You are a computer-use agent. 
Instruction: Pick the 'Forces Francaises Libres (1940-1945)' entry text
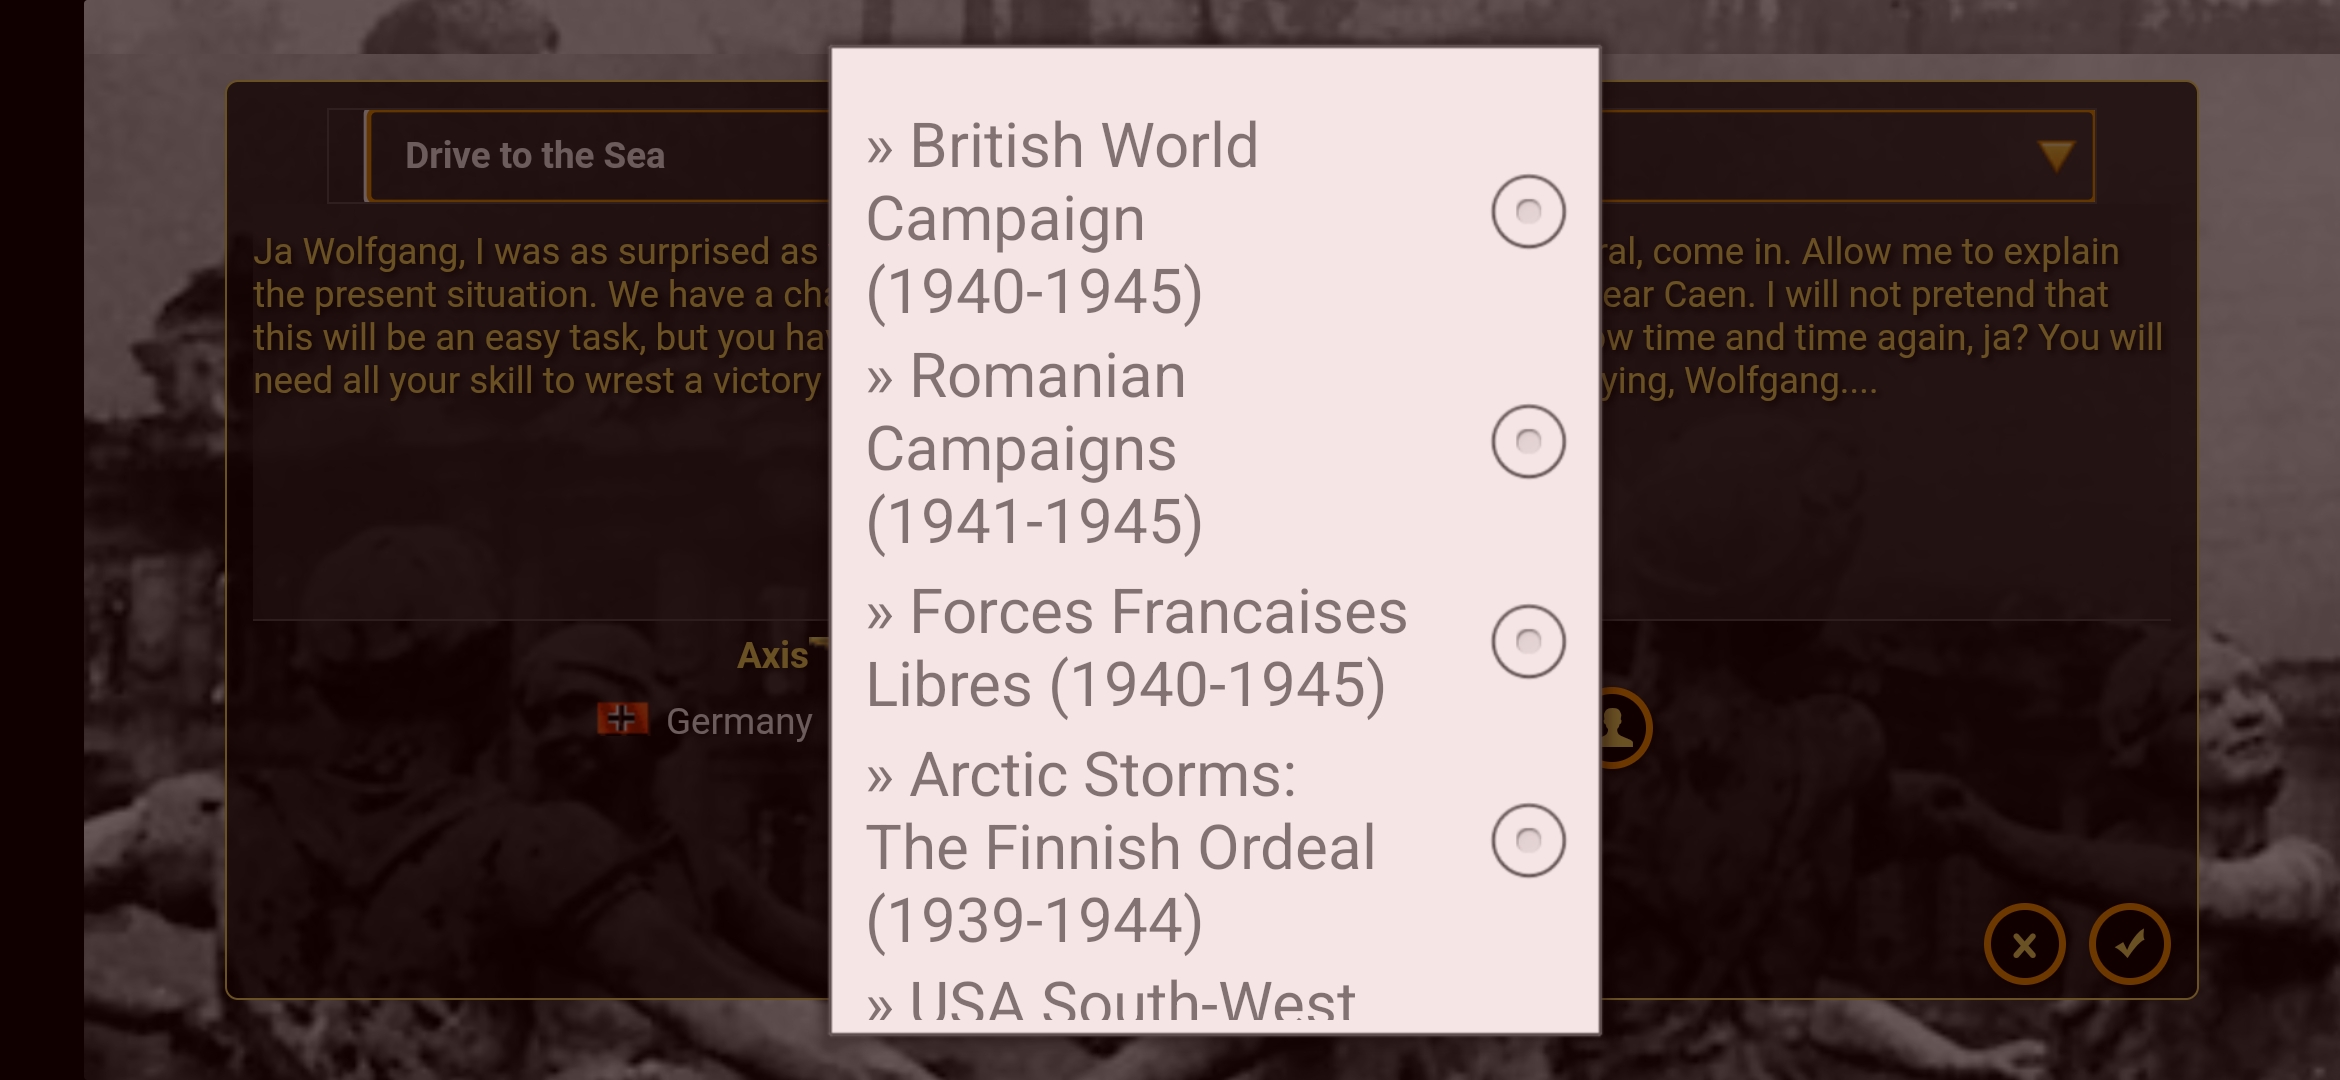1135,648
